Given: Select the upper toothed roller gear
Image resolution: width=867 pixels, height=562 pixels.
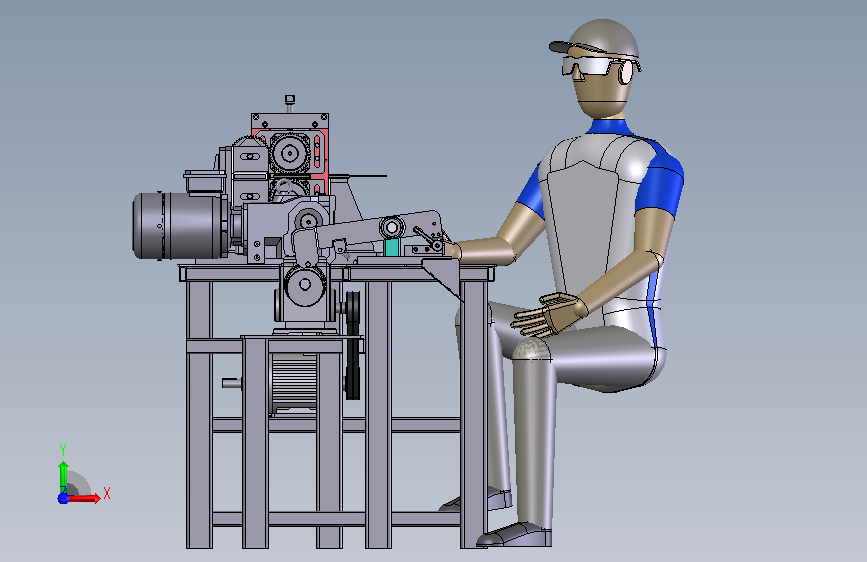Looking at the screenshot, I should tap(289, 153).
